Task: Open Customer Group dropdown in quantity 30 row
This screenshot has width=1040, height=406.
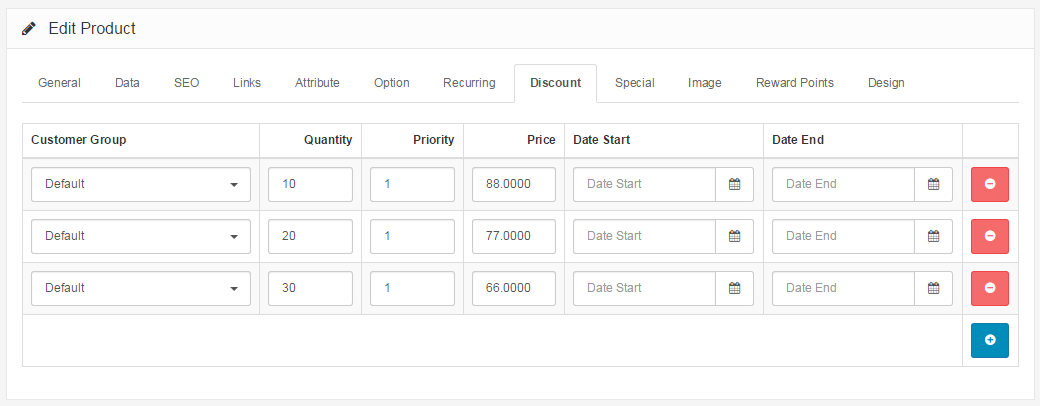Action: (141, 288)
